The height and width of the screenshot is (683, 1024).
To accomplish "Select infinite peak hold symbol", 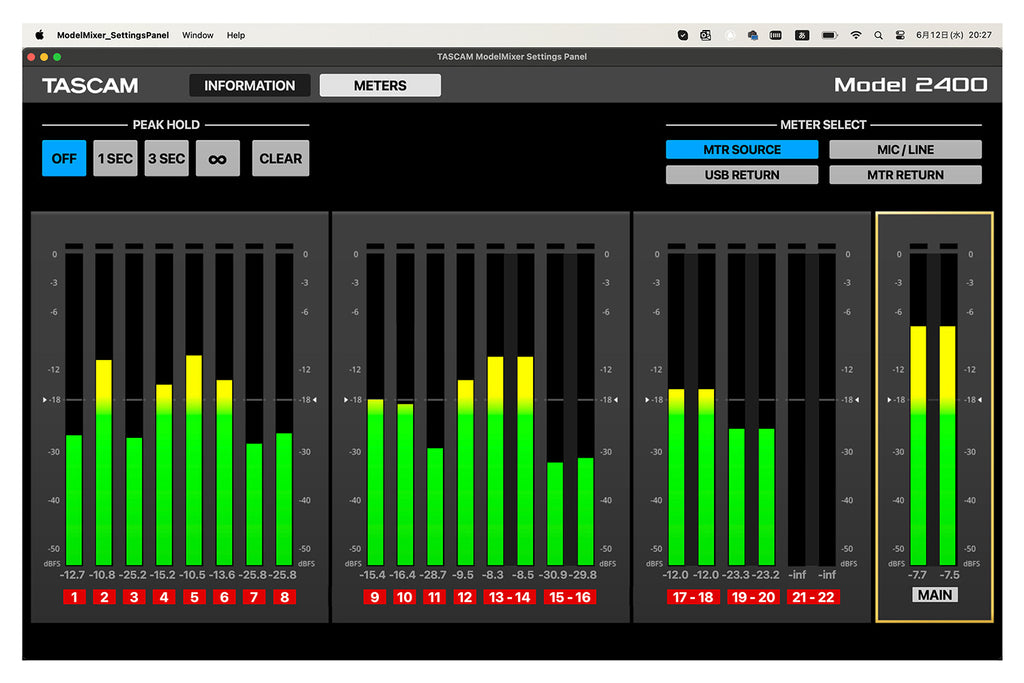I will pos(217,159).
